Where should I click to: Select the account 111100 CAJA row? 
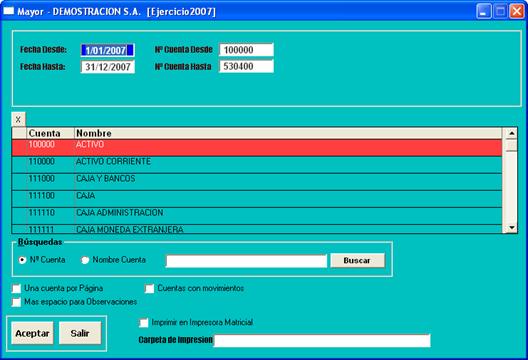pos(257,199)
